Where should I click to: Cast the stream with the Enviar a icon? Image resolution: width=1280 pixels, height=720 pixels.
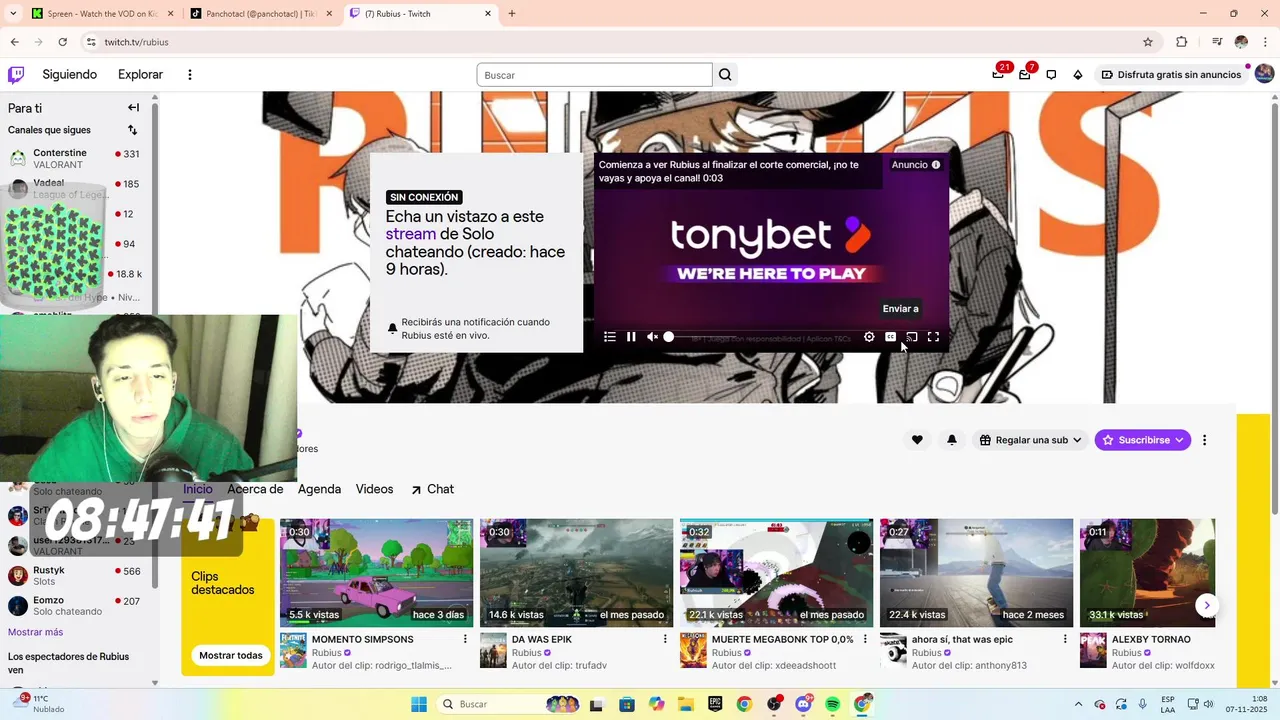coord(912,337)
